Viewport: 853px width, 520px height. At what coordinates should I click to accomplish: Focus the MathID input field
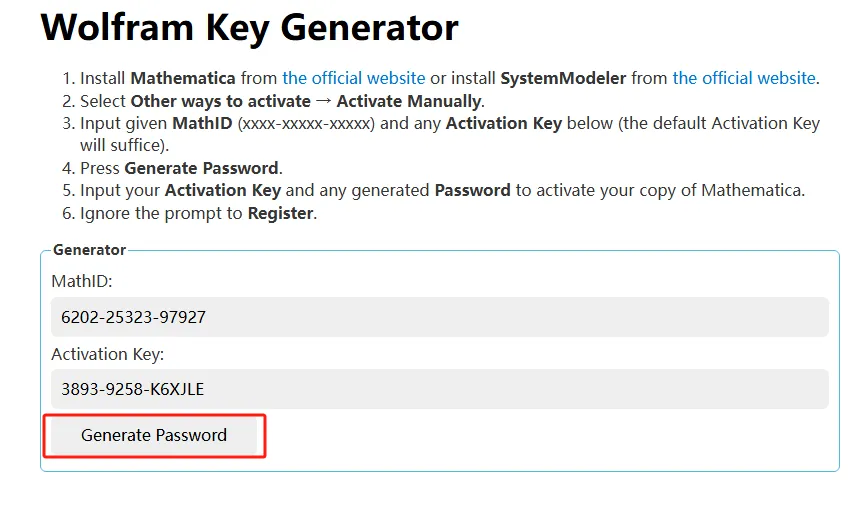click(x=439, y=317)
